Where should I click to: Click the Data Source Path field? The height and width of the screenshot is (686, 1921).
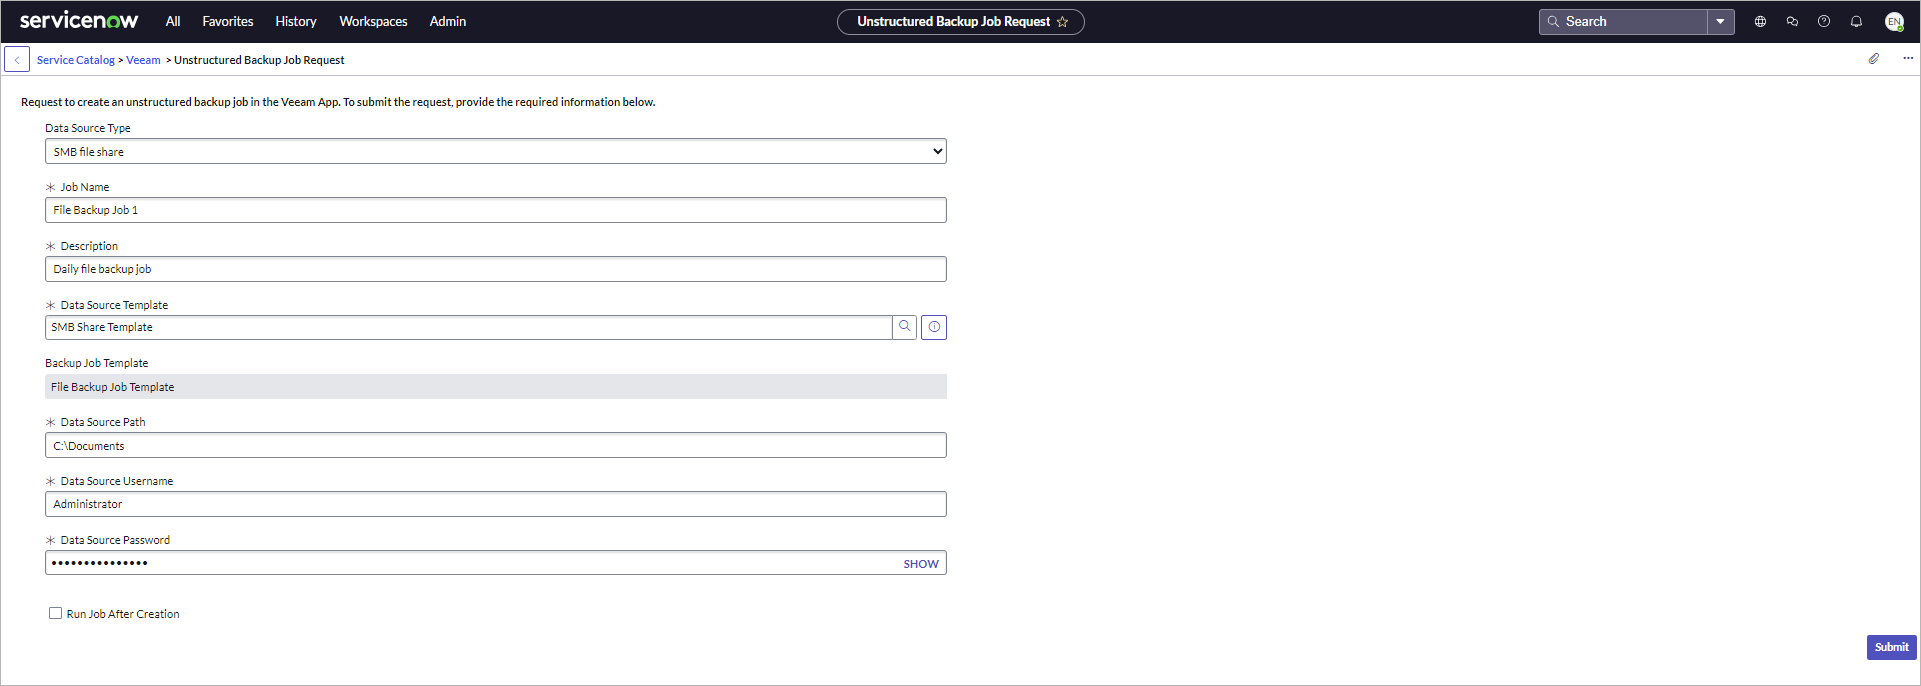pyautogui.click(x=496, y=445)
